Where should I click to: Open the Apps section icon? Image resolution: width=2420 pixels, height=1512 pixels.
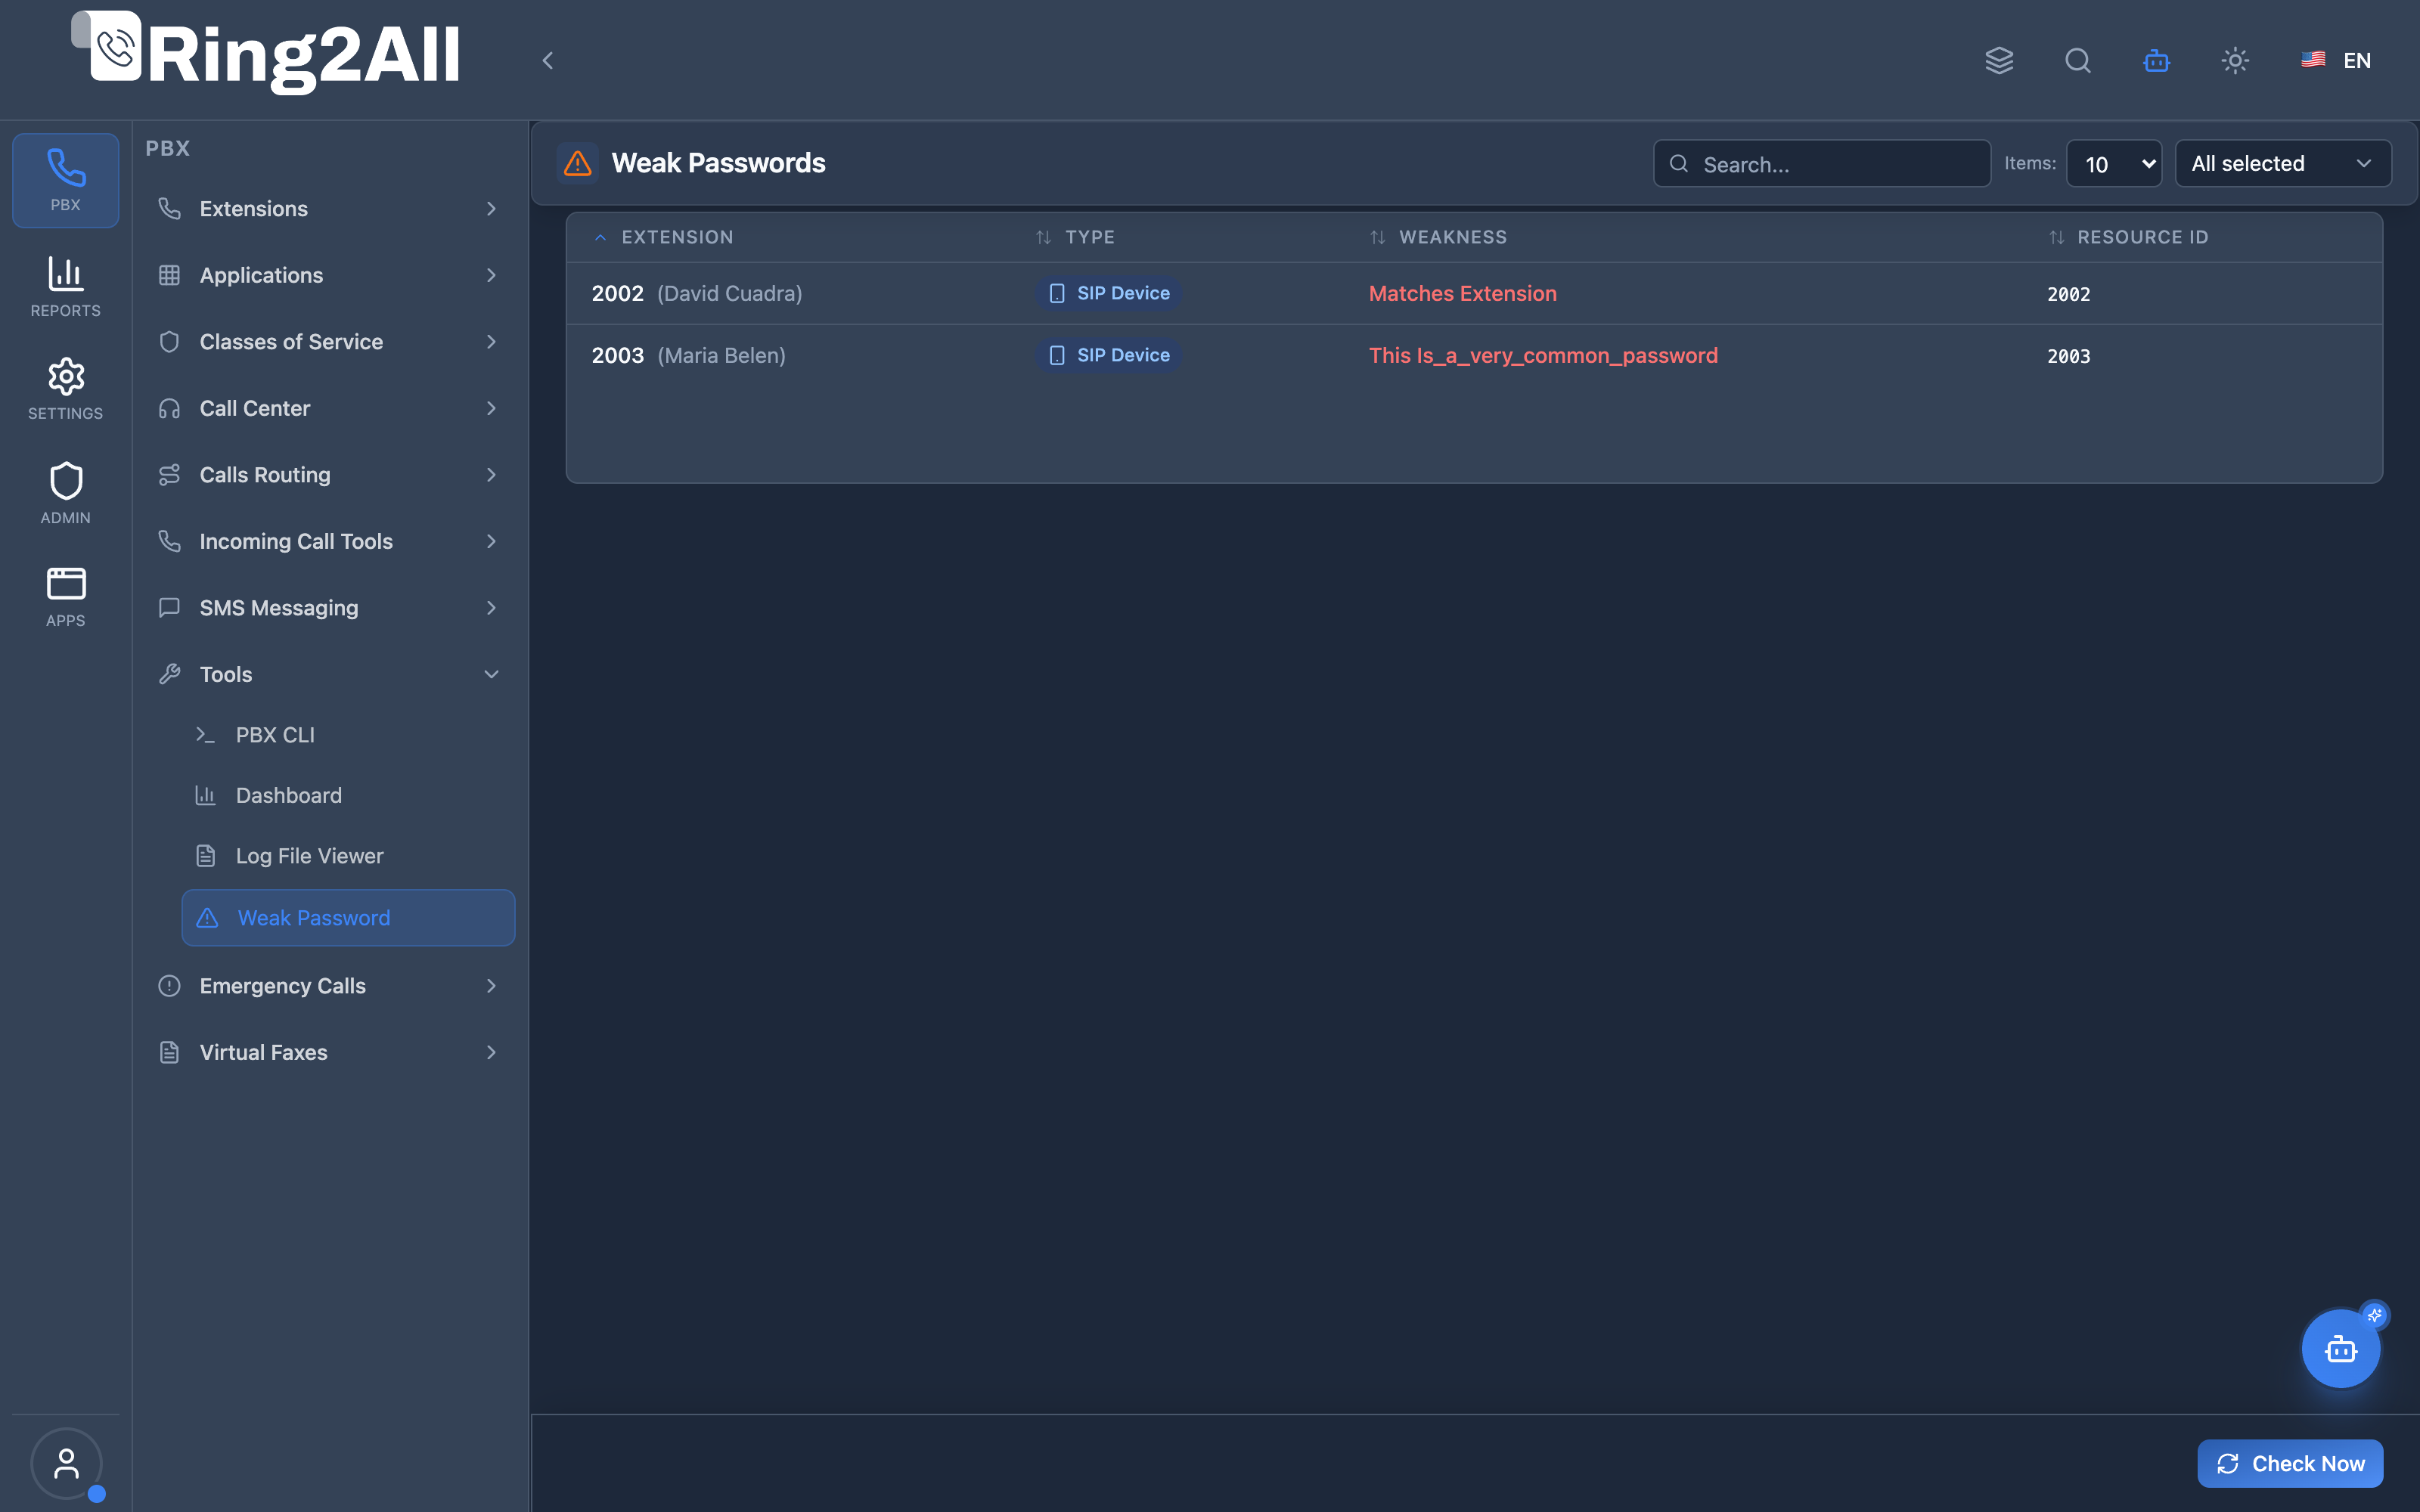pyautogui.click(x=65, y=597)
